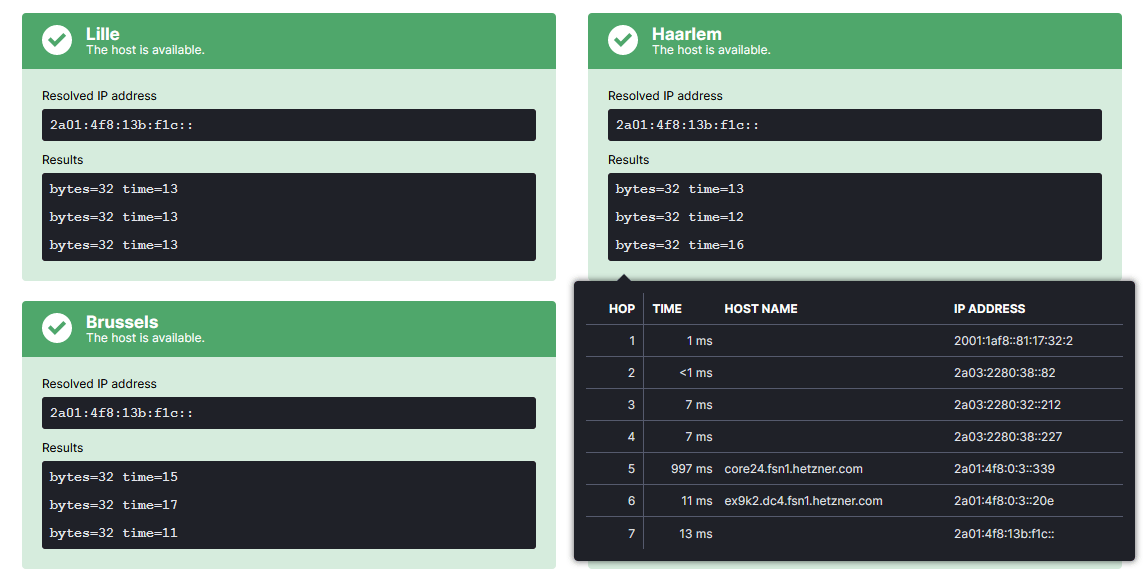Image resolution: width=1146 pixels, height=578 pixels.
Task: Click the Haarlem green checkmark icon
Action: pos(623,40)
